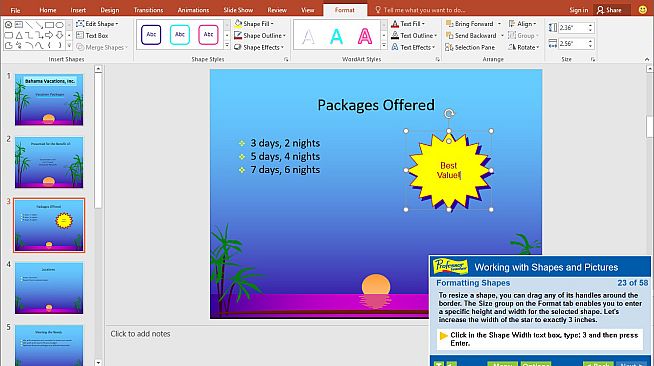Switch to the Animations tab
This screenshot has width=654, height=366.
193,10
